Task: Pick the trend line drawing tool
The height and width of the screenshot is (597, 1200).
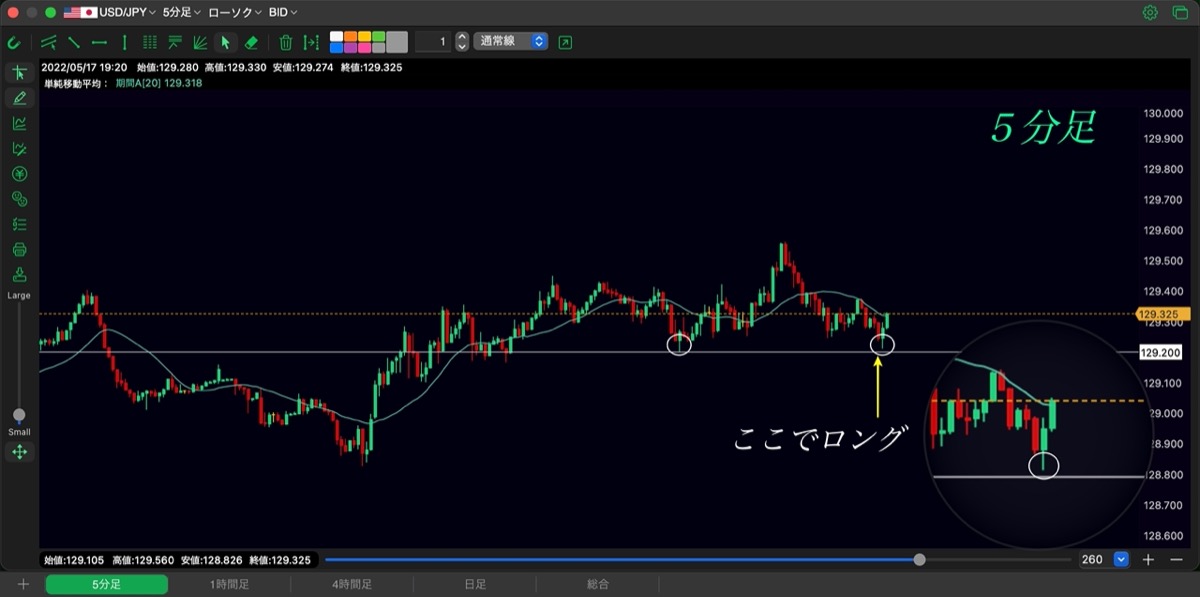Action: (73, 42)
